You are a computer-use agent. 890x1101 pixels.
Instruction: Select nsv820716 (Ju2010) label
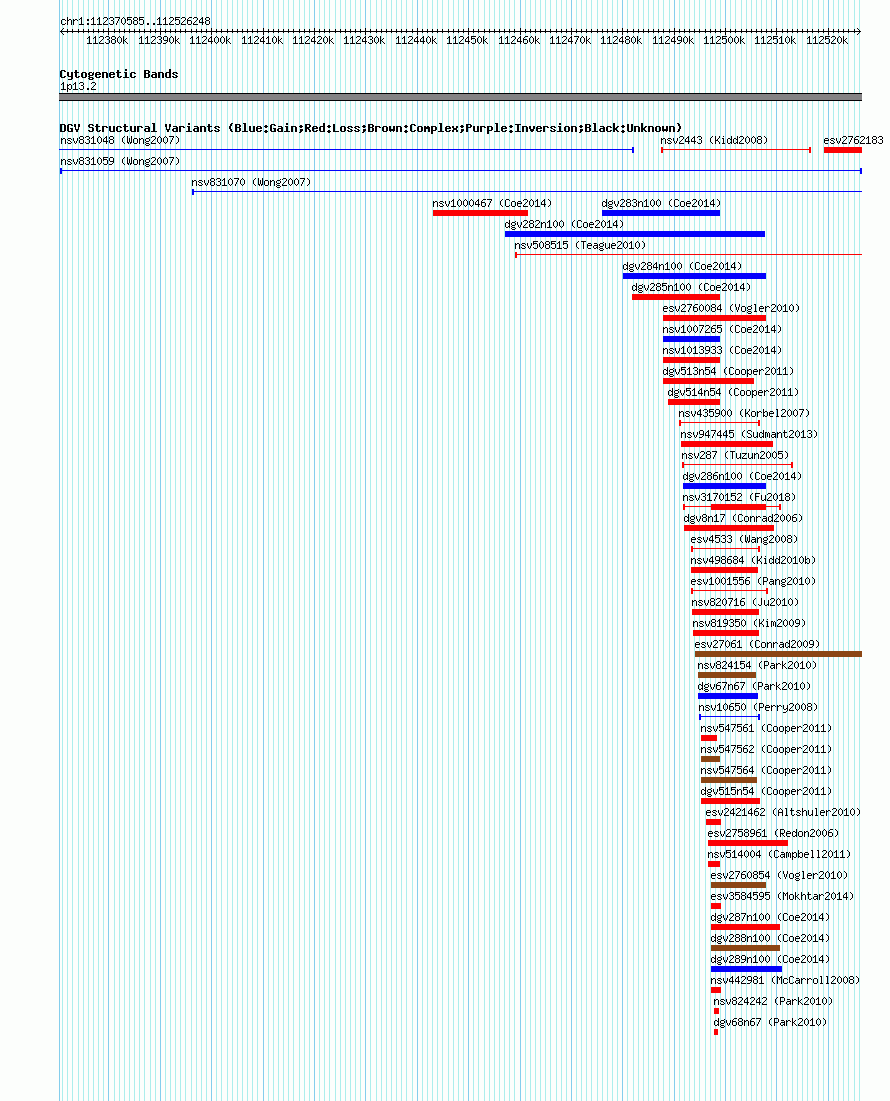click(x=745, y=602)
